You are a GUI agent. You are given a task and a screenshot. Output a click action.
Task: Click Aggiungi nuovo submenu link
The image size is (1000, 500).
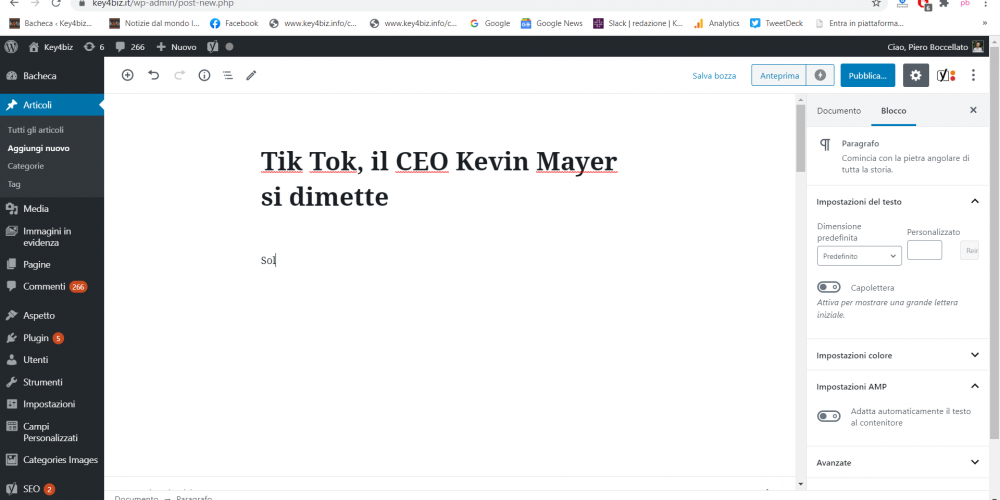[38, 148]
